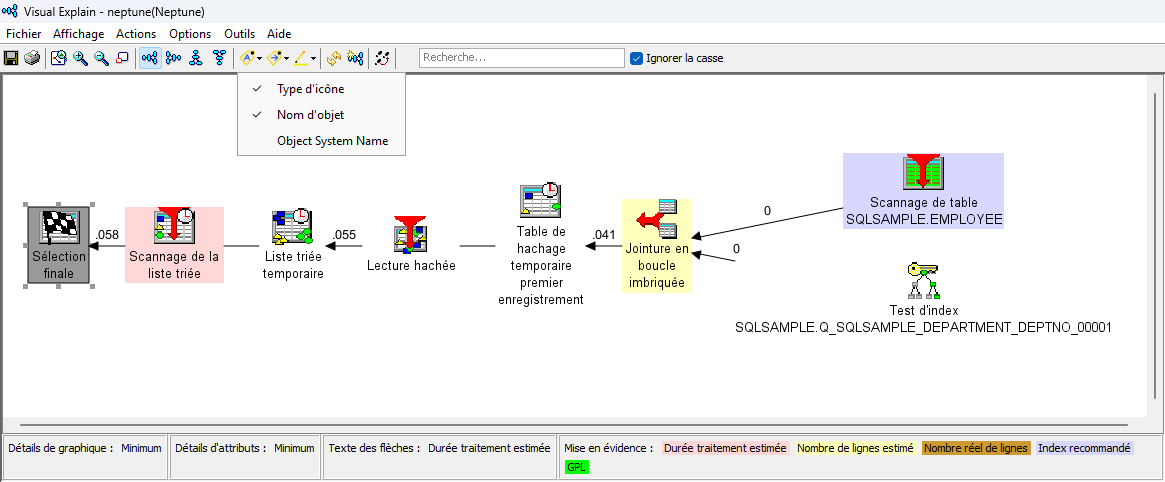Select the Jointure en boucle imbriquée node

[x=657, y=246]
